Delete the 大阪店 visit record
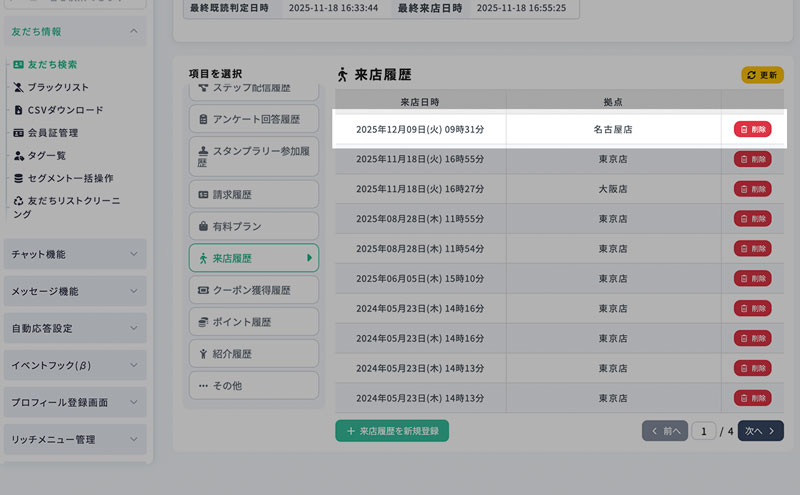The width and height of the screenshot is (800, 495). pyautogui.click(x=752, y=188)
